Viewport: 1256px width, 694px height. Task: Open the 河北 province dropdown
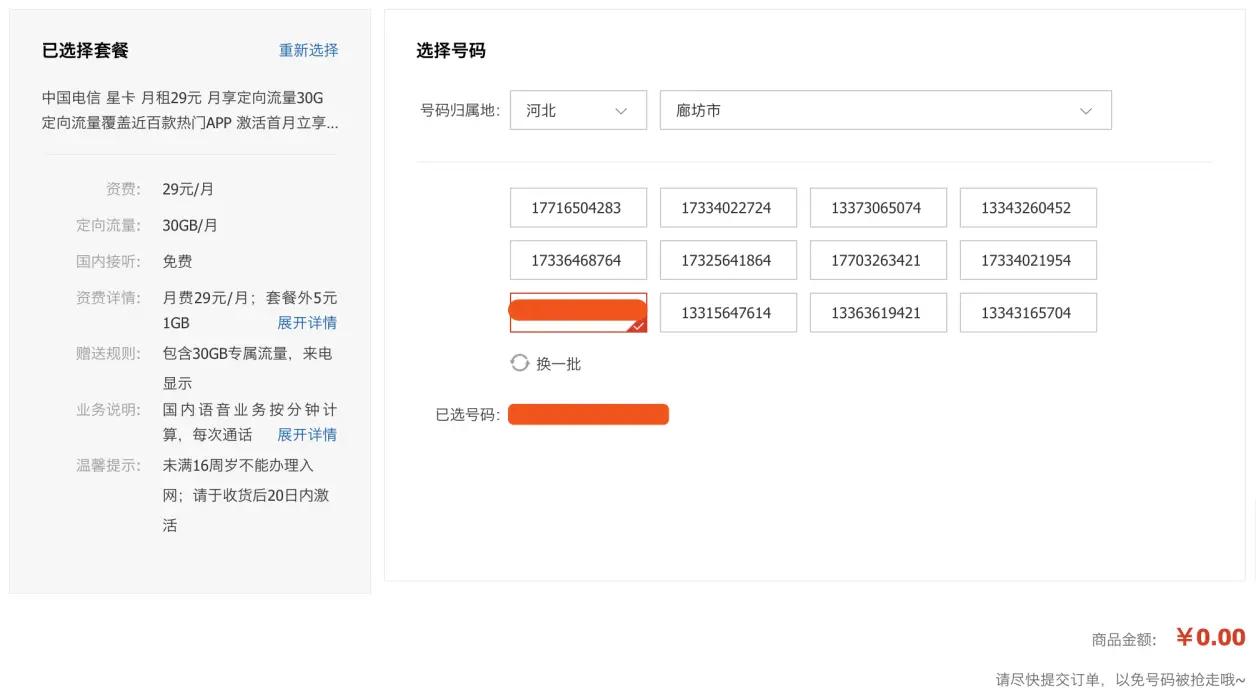pyautogui.click(x=578, y=110)
